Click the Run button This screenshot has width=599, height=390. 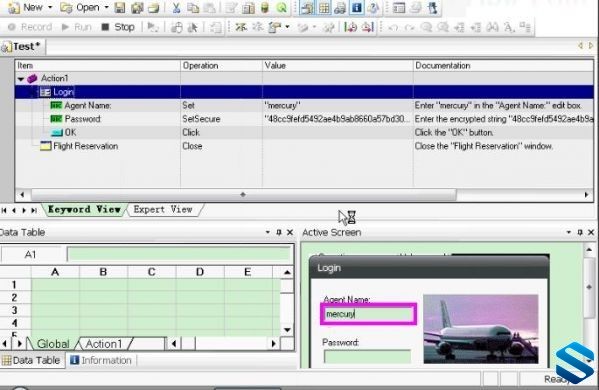77,27
